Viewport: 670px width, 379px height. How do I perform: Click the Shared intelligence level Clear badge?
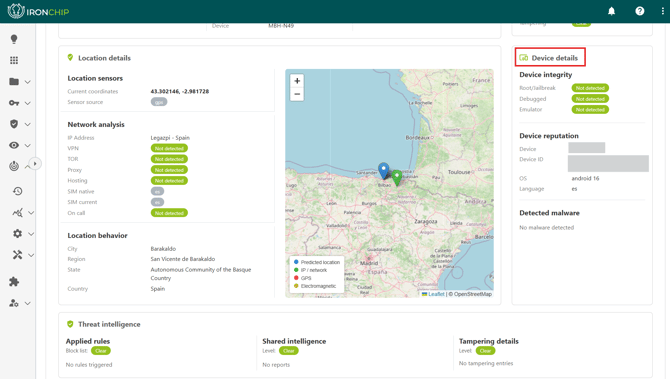click(289, 351)
